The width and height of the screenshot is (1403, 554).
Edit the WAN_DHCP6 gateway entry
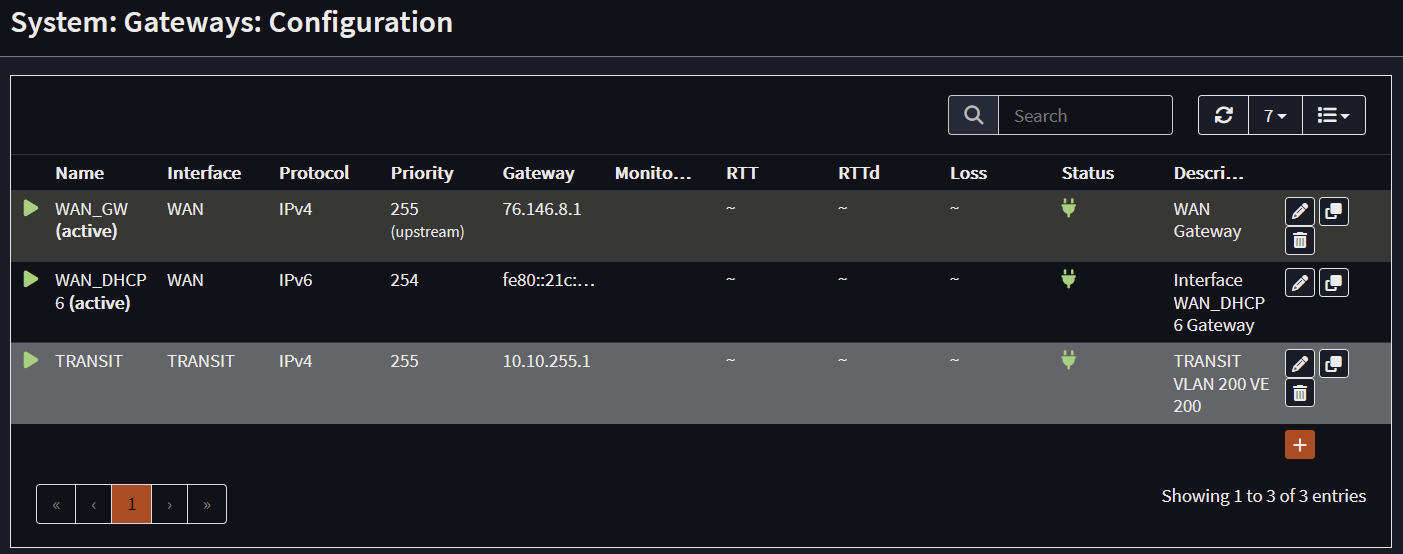pos(1299,283)
